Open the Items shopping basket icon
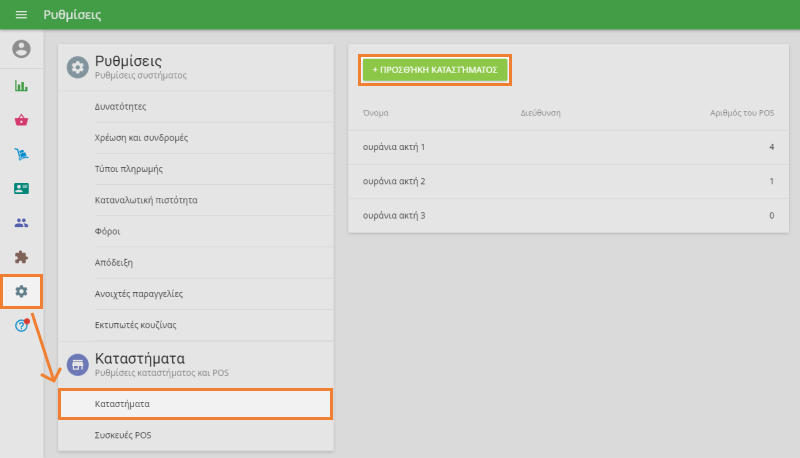800x458 pixels. tap(21, 120)
